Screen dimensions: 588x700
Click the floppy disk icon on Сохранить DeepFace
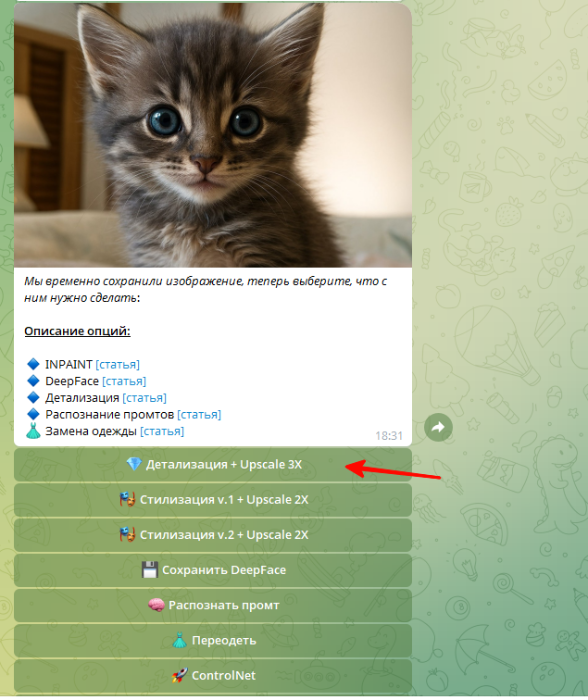point(150,570)
